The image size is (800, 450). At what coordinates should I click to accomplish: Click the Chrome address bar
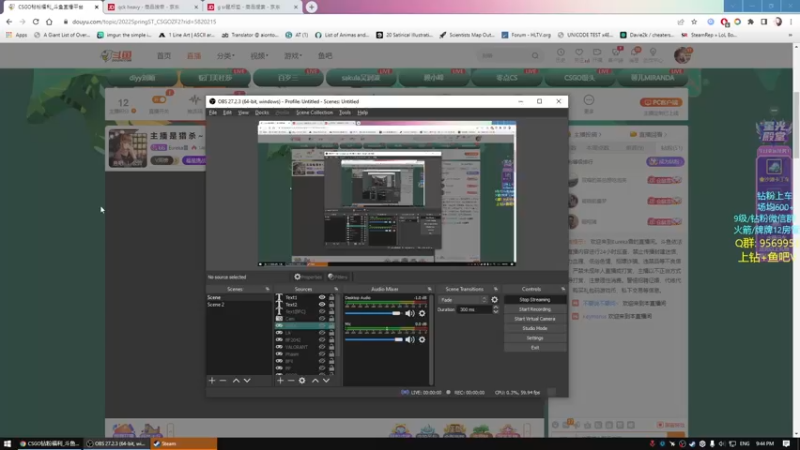pos(367,22)
